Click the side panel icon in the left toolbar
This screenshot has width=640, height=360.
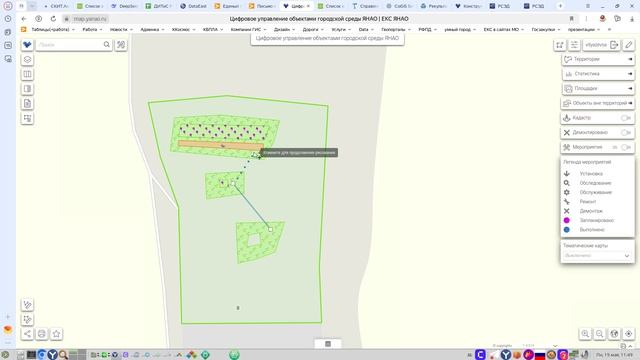27,89
